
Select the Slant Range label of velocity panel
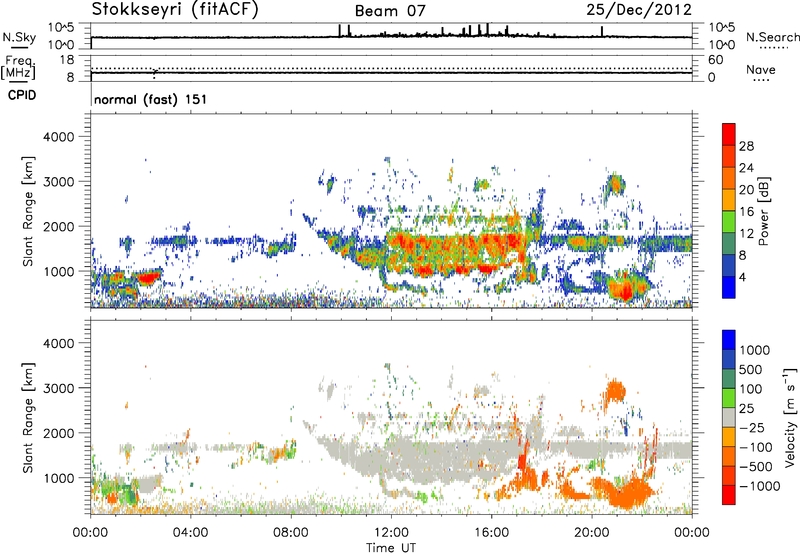coord(28,417)
